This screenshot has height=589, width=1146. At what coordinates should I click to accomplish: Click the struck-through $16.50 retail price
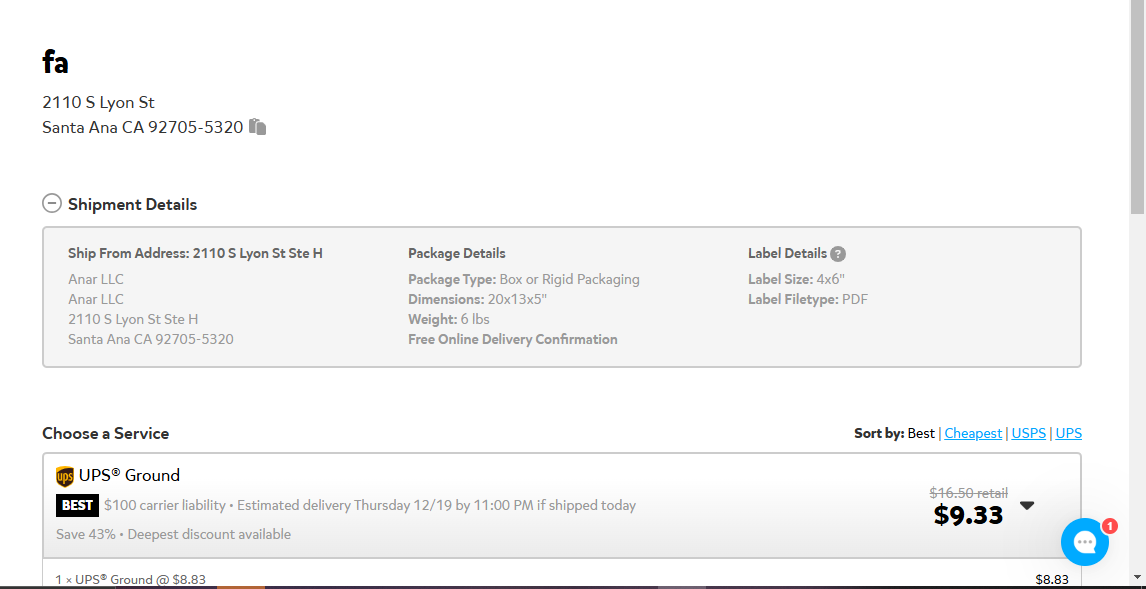click(968, 493)
